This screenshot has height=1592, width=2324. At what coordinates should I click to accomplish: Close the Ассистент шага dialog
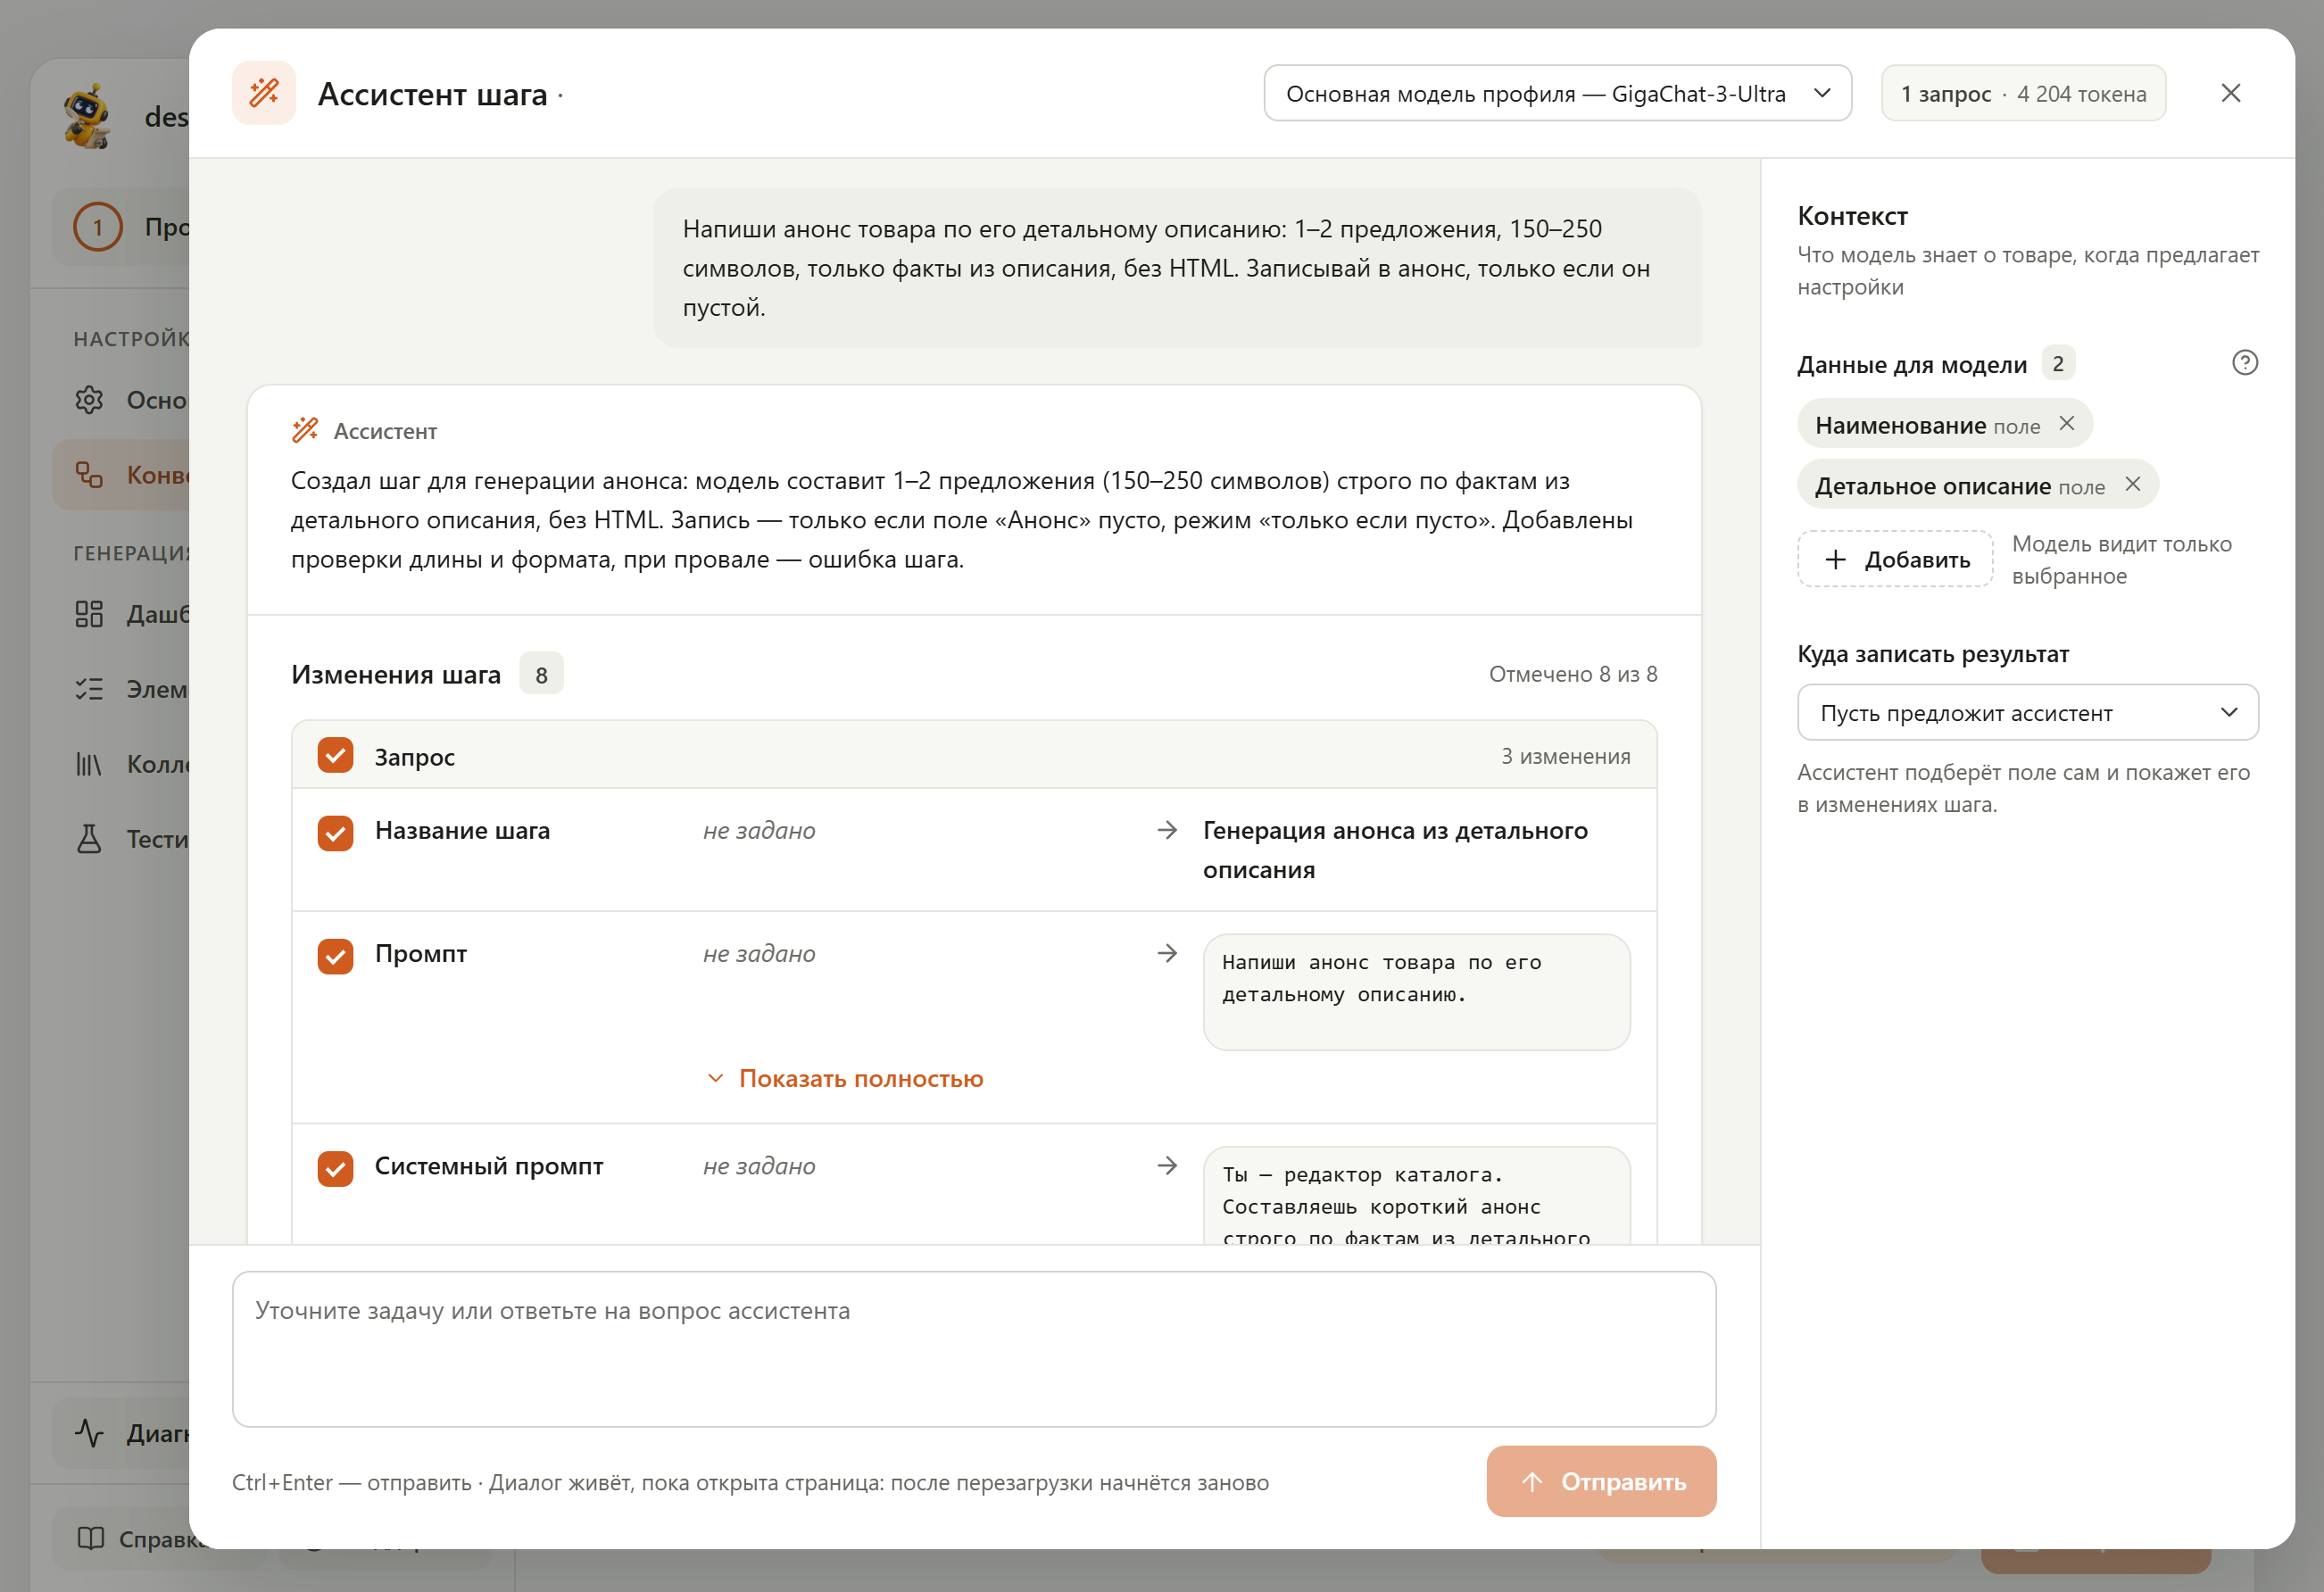2230,93
